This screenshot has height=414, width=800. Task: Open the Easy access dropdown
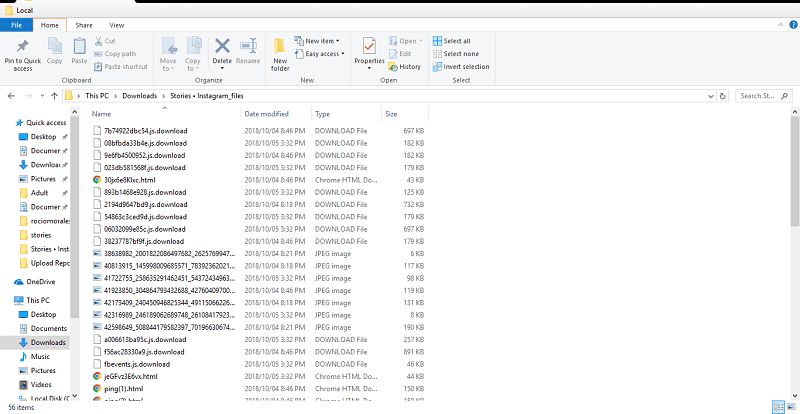coord(320,54)
